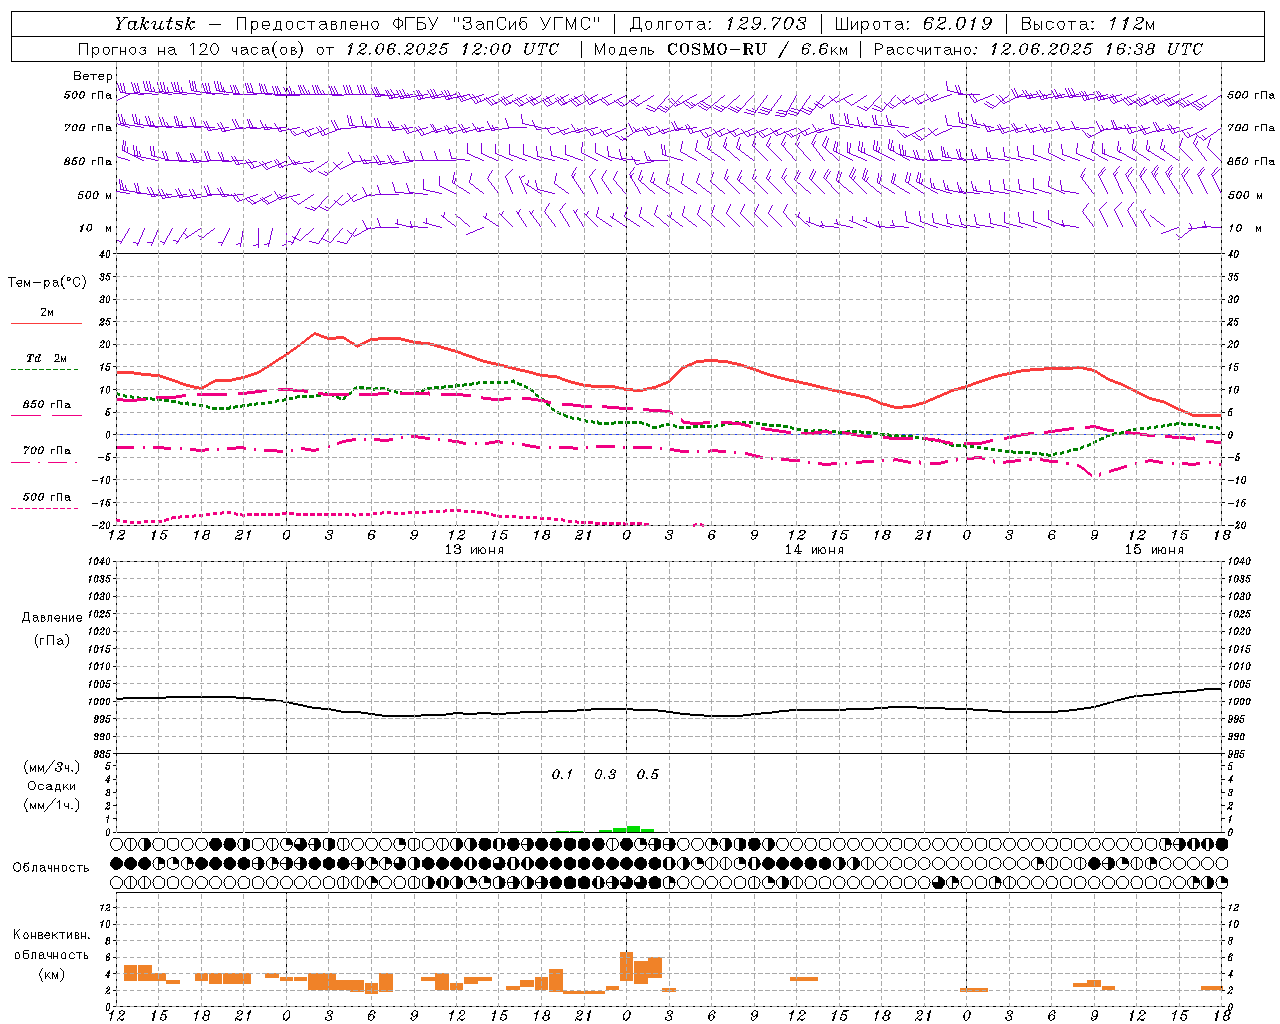
Task: Click the precipitation value 0.3
Action: [x=606, y=775]
